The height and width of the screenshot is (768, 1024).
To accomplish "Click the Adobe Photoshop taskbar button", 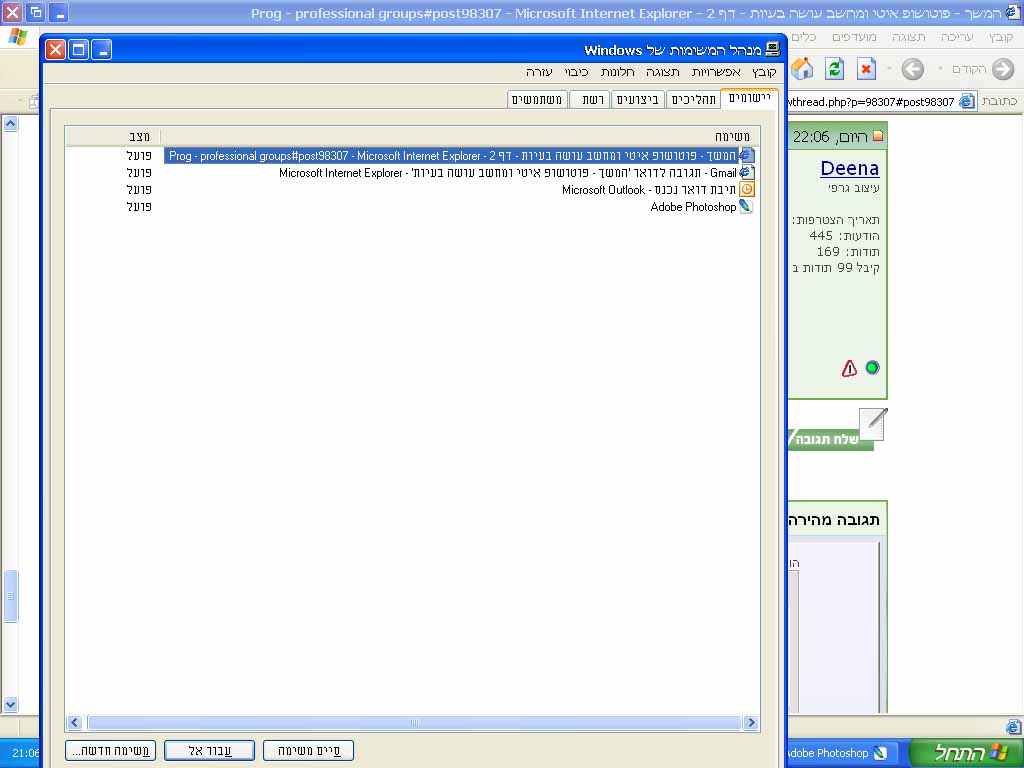I will [x=841, y=753].
